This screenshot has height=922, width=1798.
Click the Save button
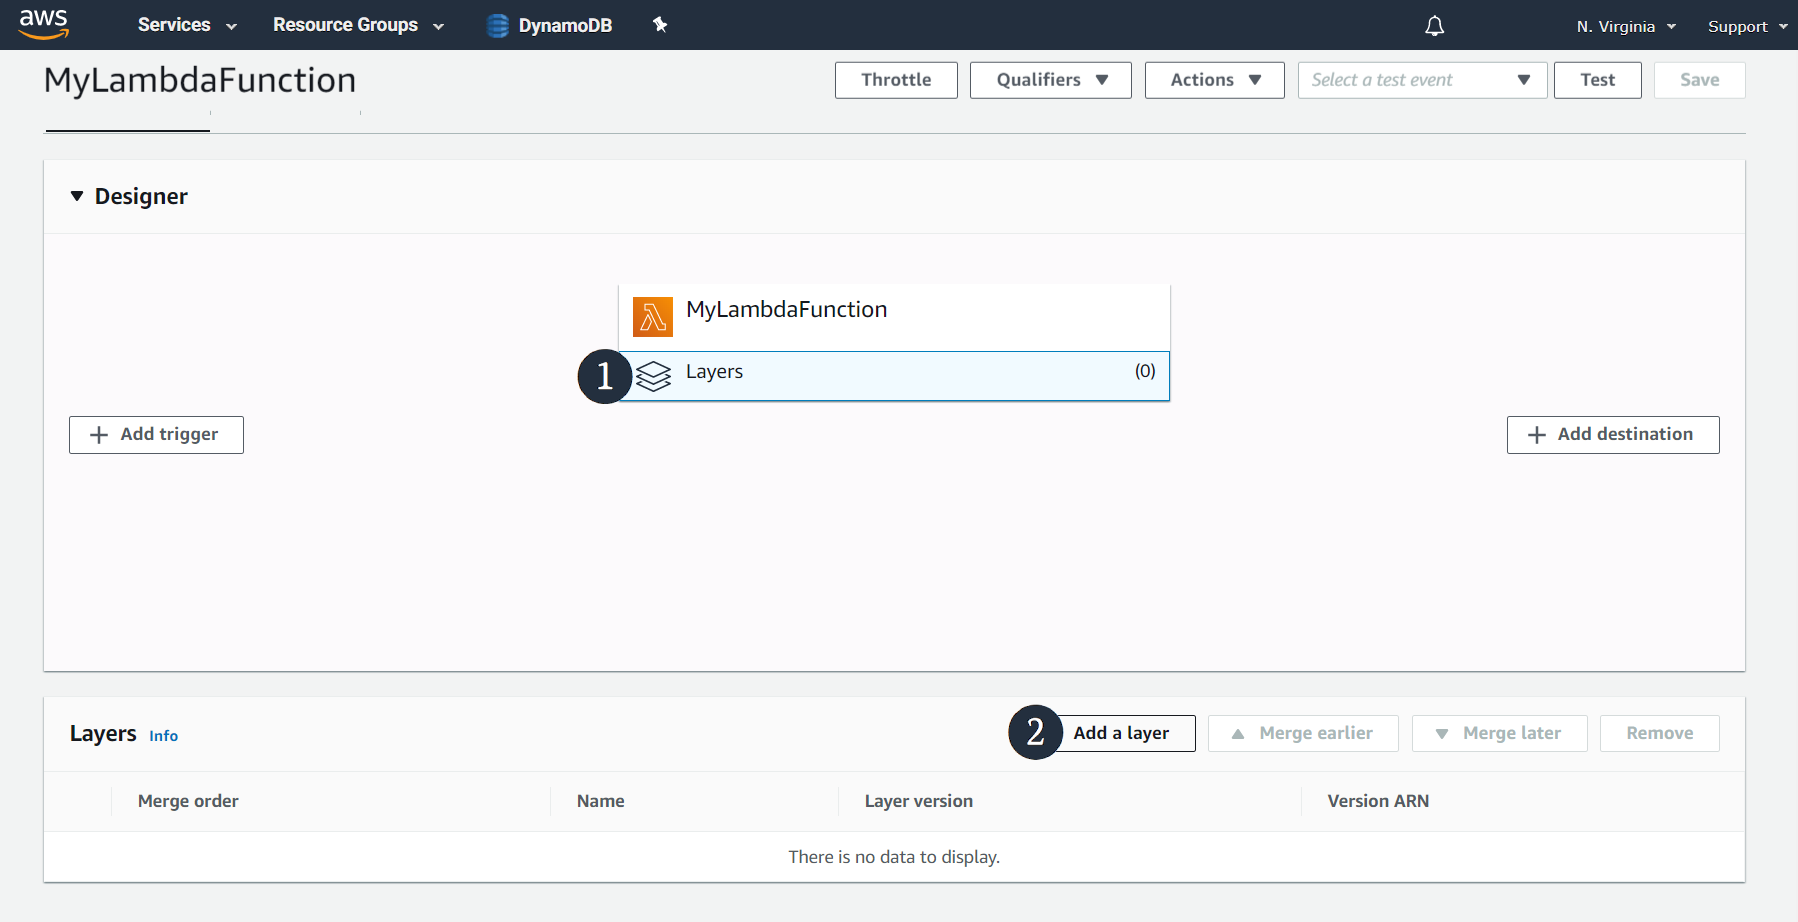click(x=1700, y=80)
